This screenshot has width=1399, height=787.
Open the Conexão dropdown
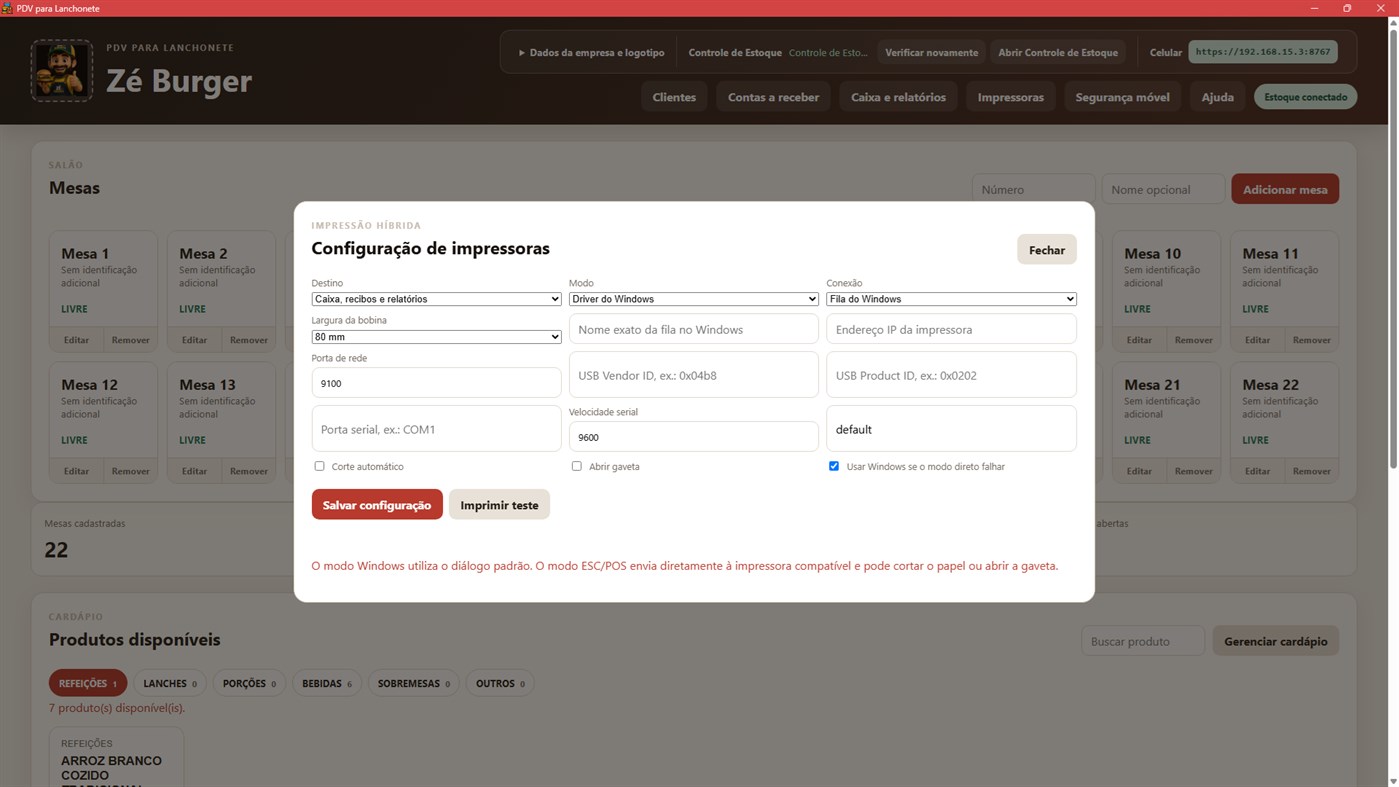pos(951,299)
